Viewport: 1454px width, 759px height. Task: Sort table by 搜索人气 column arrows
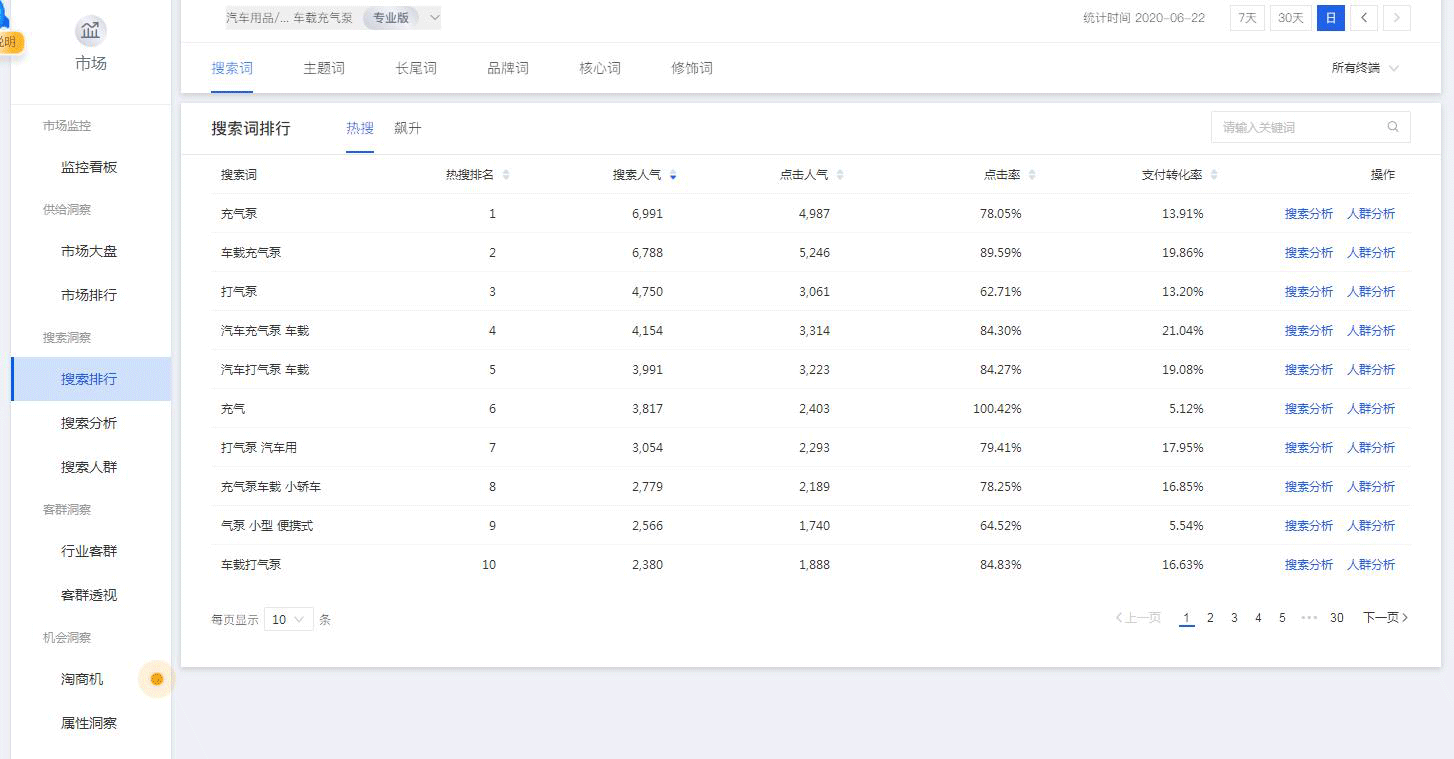tap(673, 175)
